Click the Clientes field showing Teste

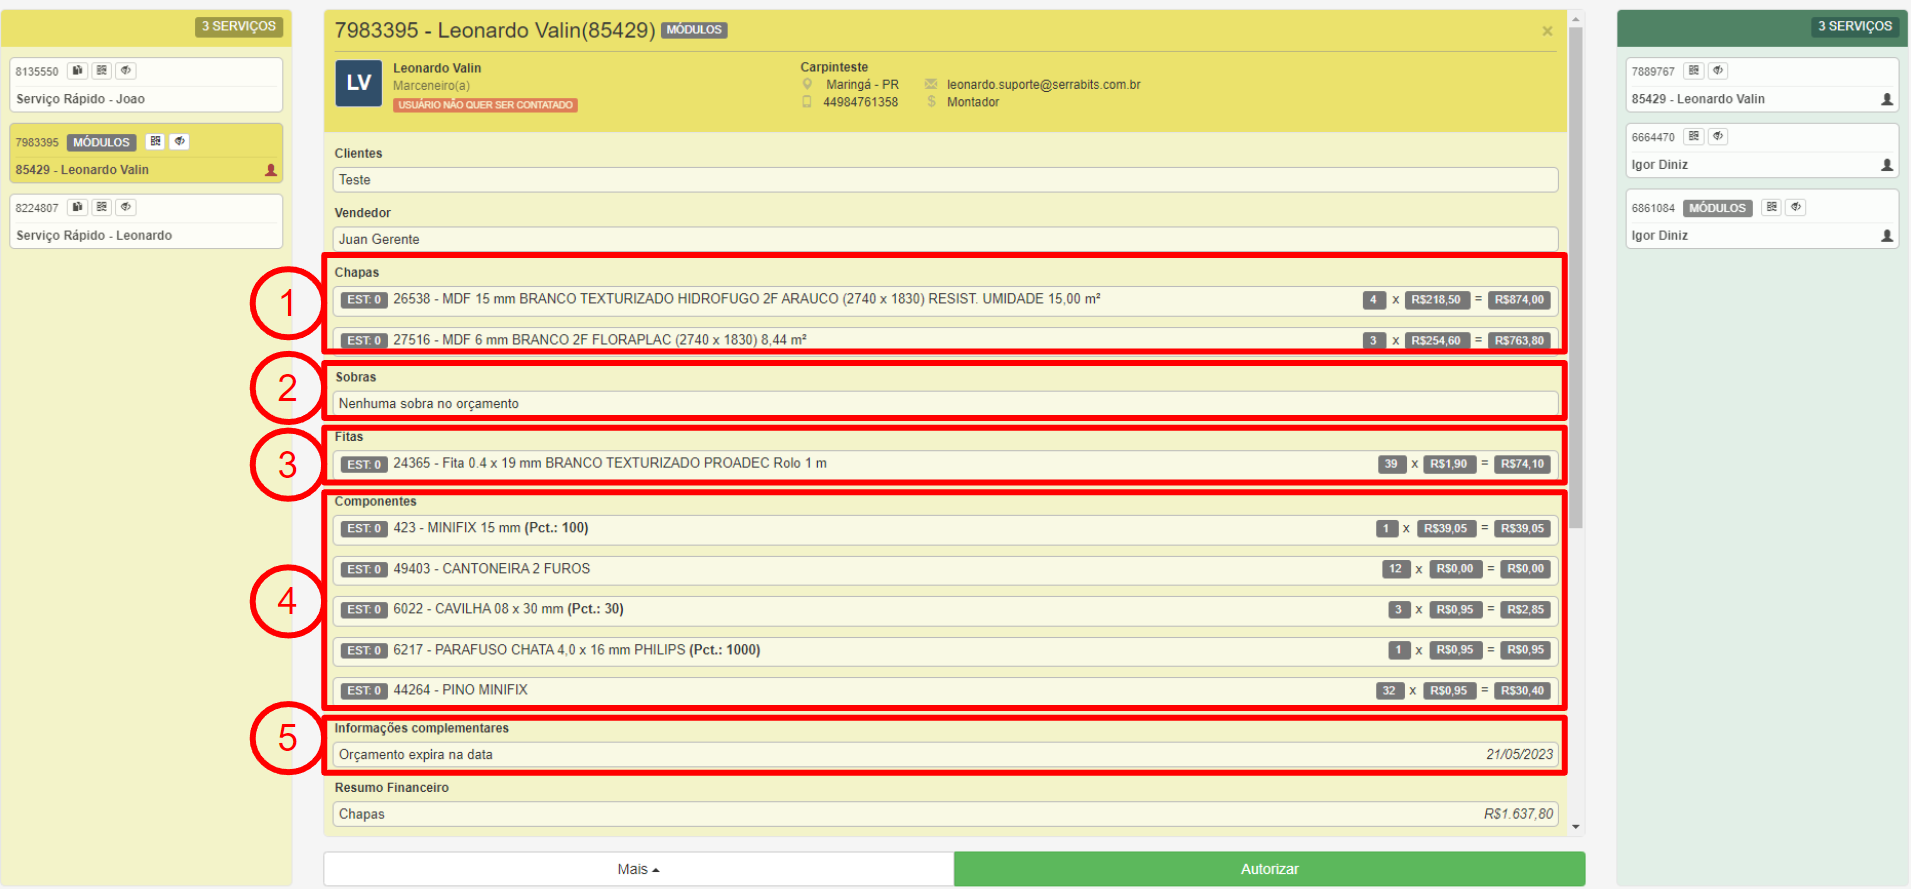point(945,180)
